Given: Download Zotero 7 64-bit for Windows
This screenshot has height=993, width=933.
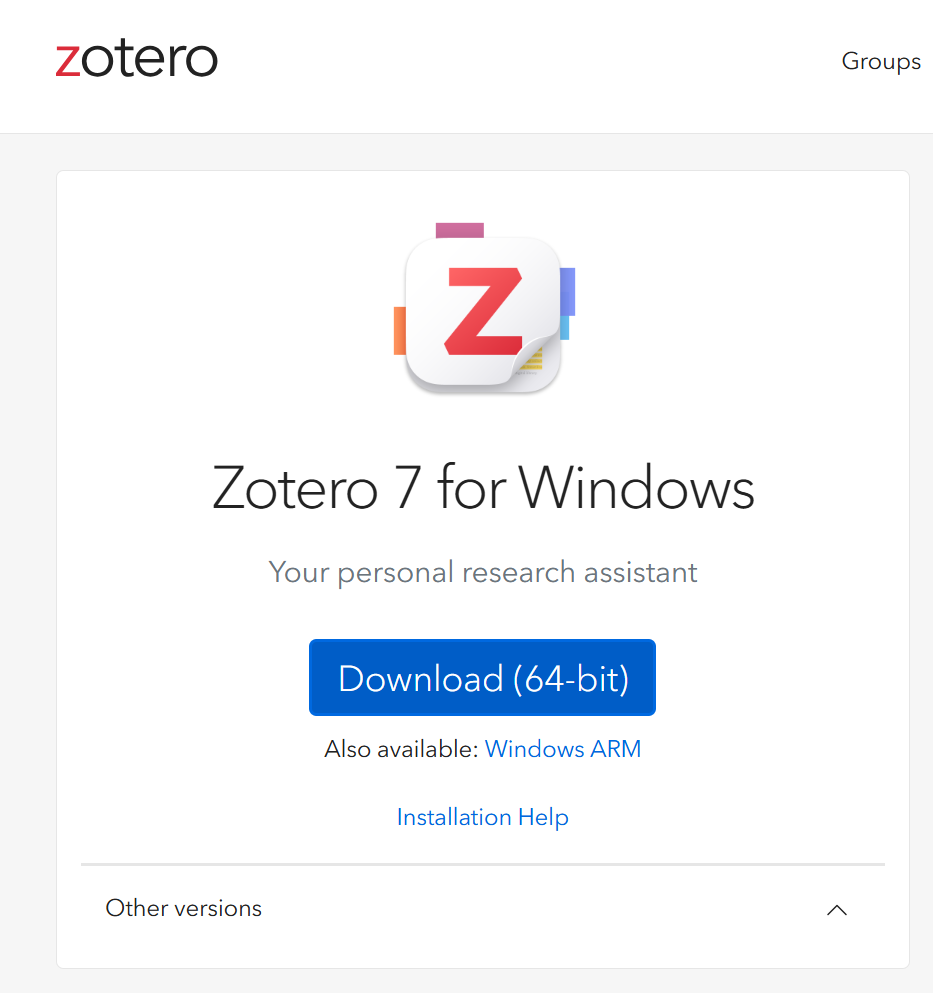Looking at the screenshot, I should [482, 677].
